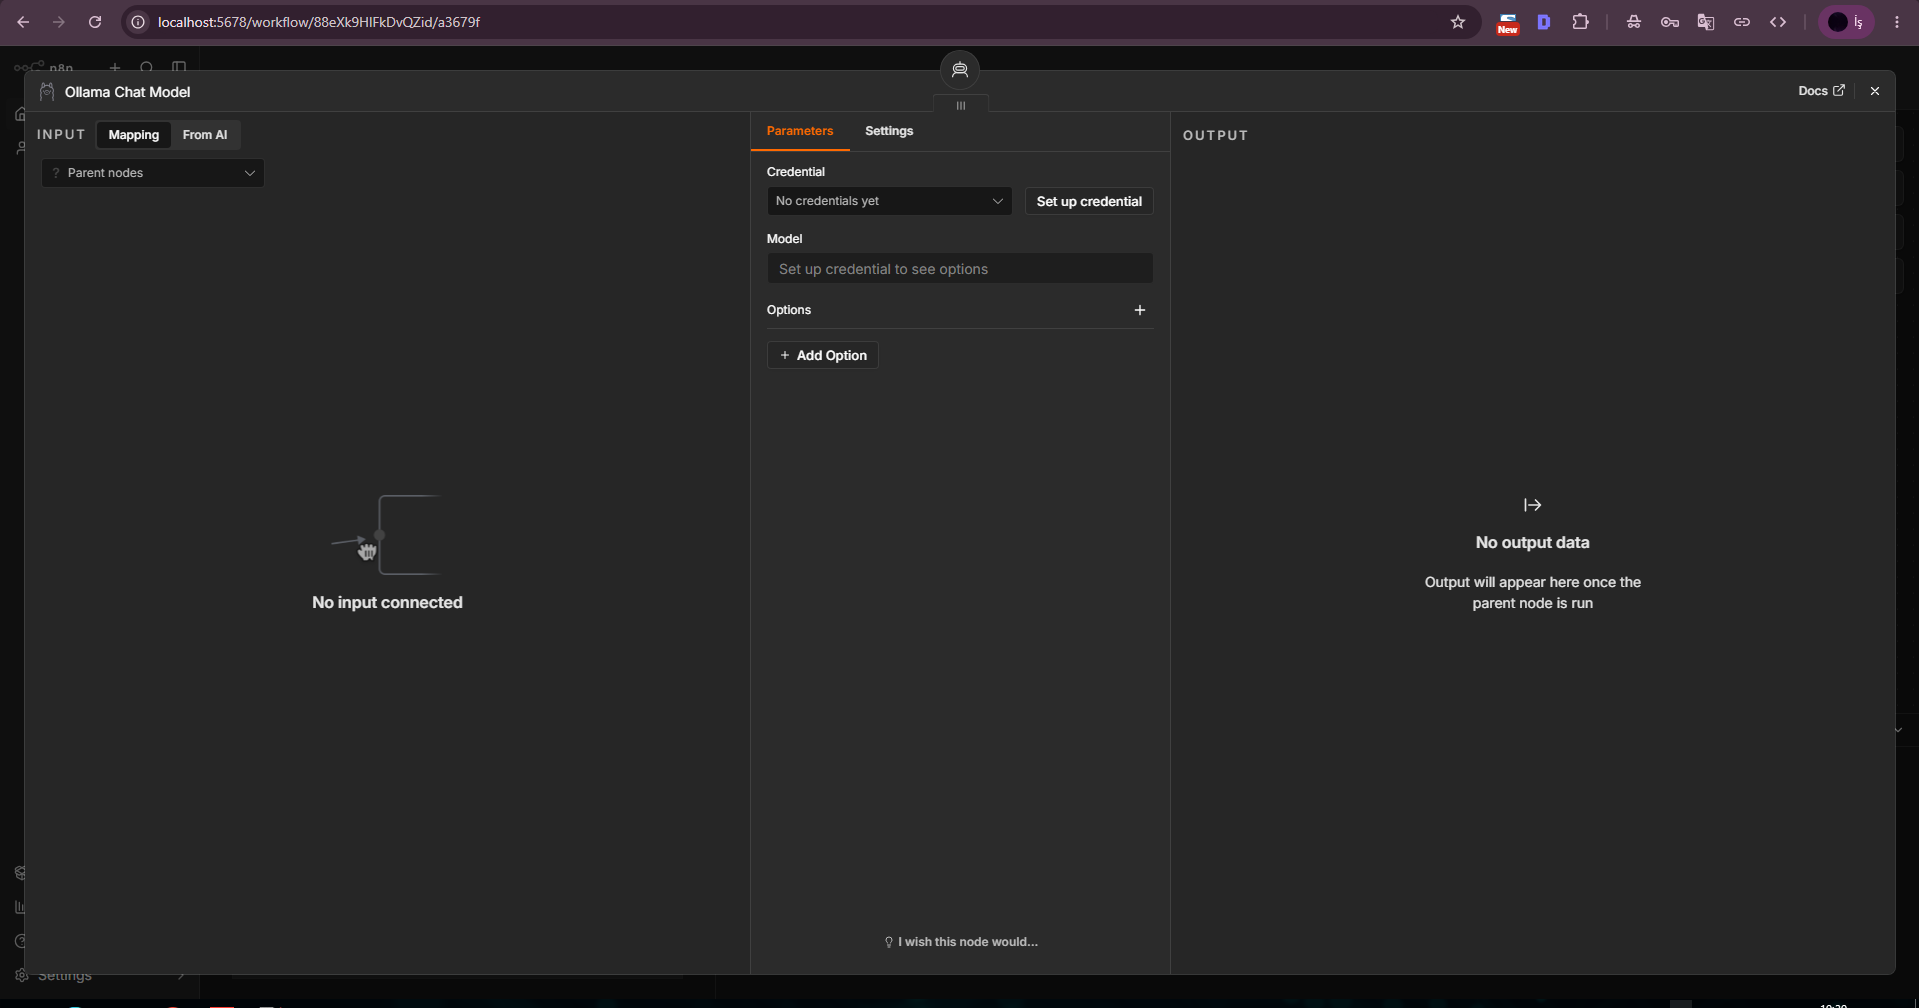Viewport: 1919px width, 1008px height.
Task: Select the Mapping input mode
Action: tap(134, 135)
